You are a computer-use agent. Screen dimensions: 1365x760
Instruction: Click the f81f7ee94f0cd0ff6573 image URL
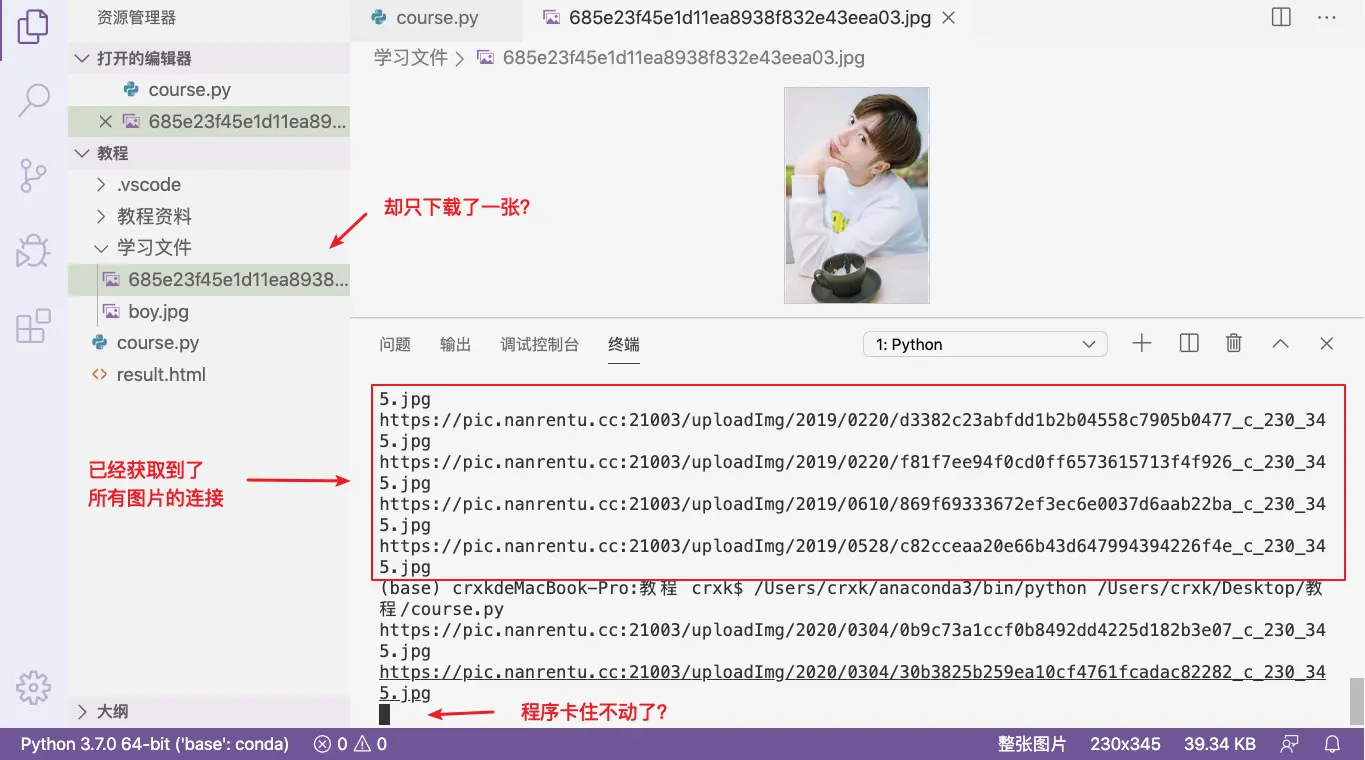(852, 472)
